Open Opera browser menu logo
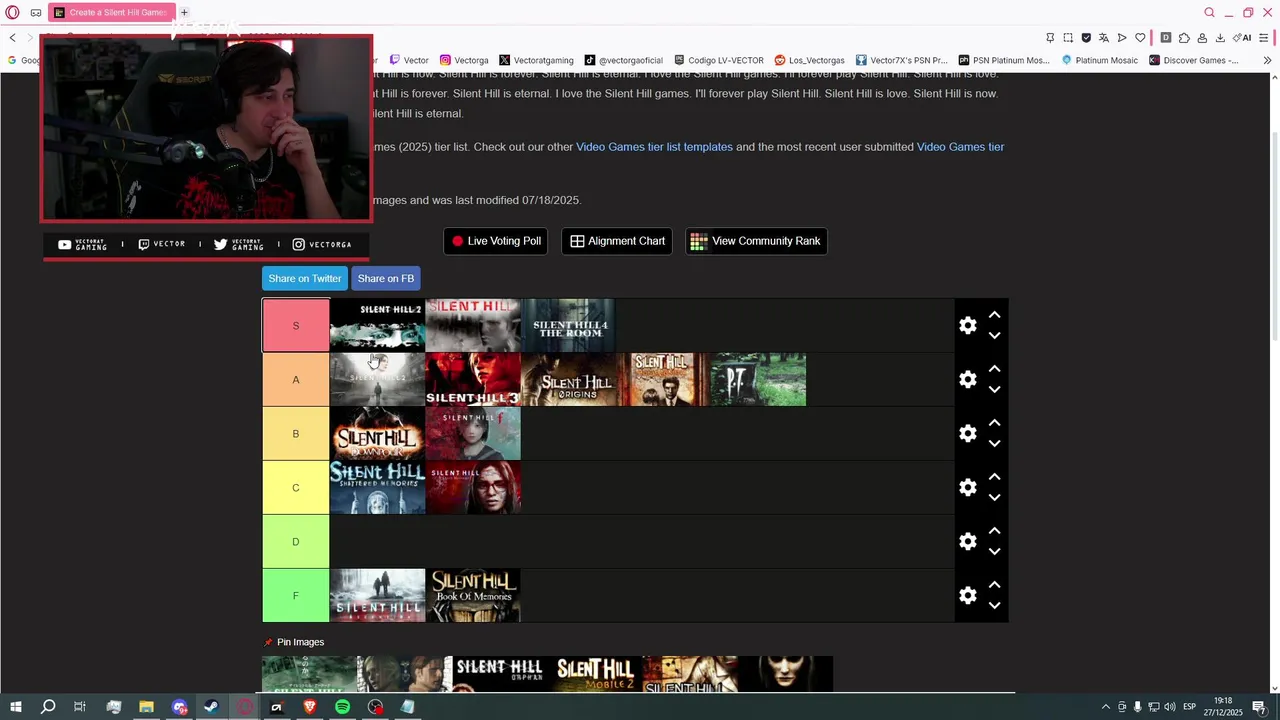The width and height of the screenshot is (1280, 720). point(12,12)
